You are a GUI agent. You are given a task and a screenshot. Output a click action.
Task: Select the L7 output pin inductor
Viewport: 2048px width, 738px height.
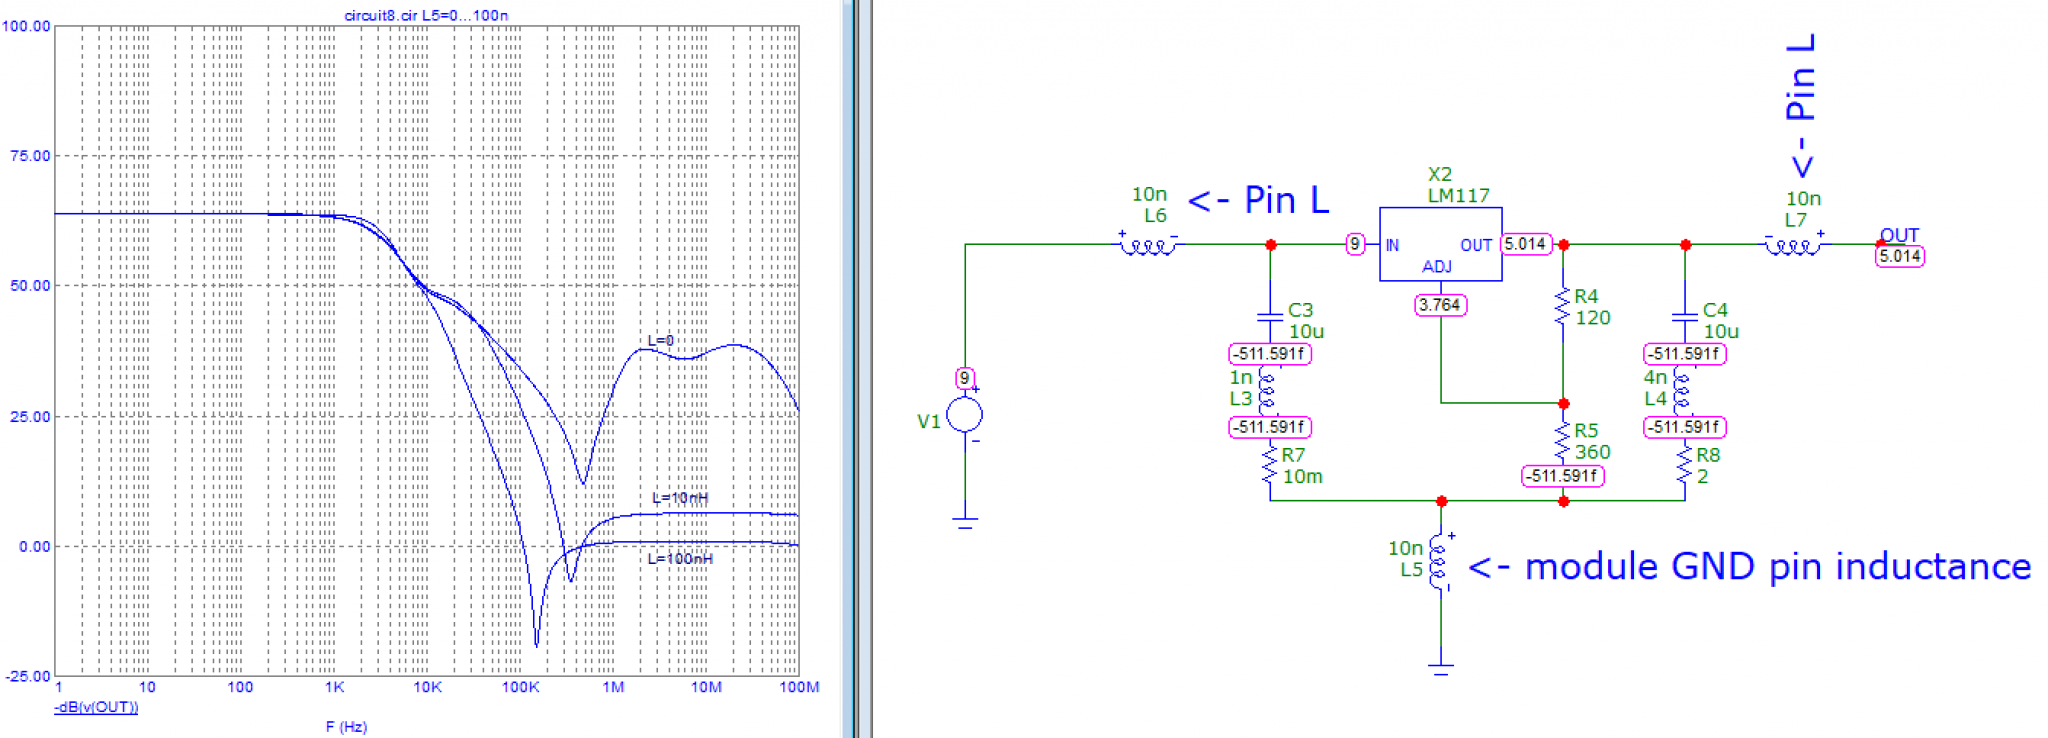coord(1793,244)
